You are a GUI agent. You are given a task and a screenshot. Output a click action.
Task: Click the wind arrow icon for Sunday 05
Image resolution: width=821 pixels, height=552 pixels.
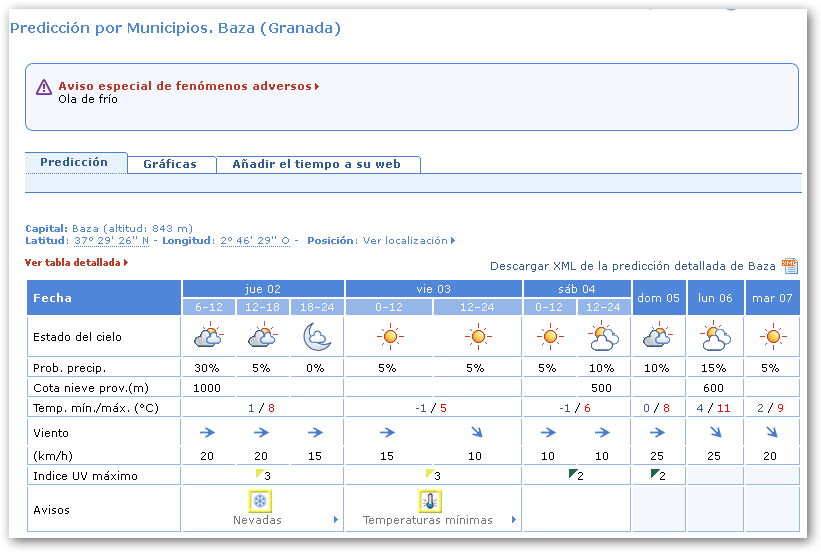pyautogui.click(x=658, y=432)
